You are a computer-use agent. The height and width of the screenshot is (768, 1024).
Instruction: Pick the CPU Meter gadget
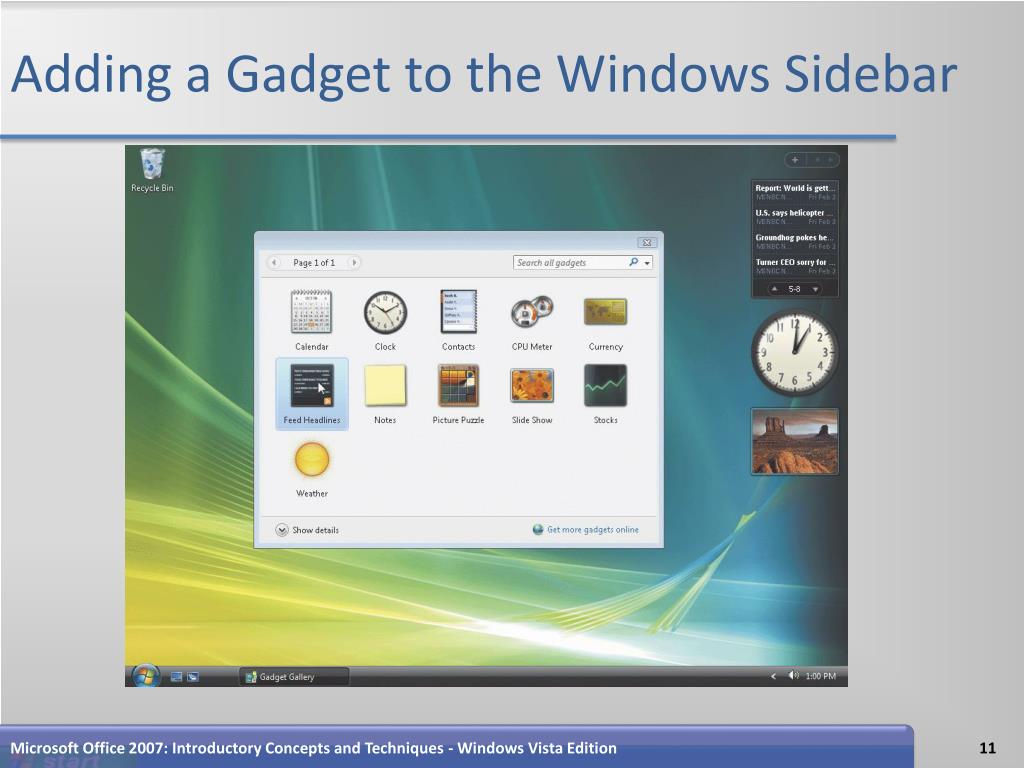(x=532, y=312)
